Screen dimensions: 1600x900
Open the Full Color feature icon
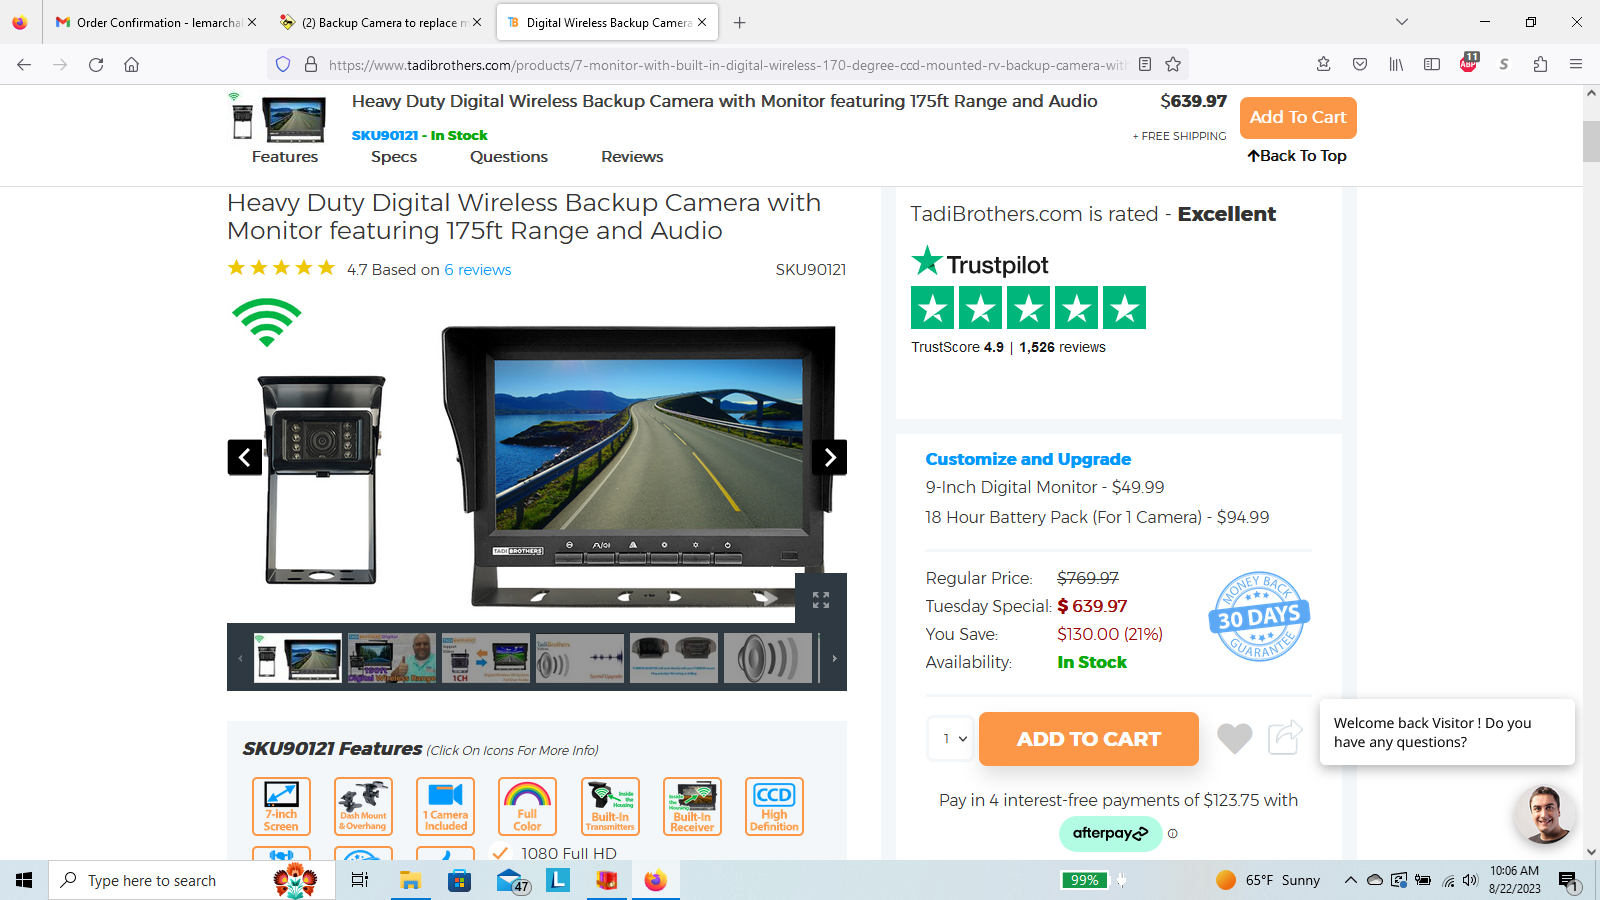[x=527, y=806]
